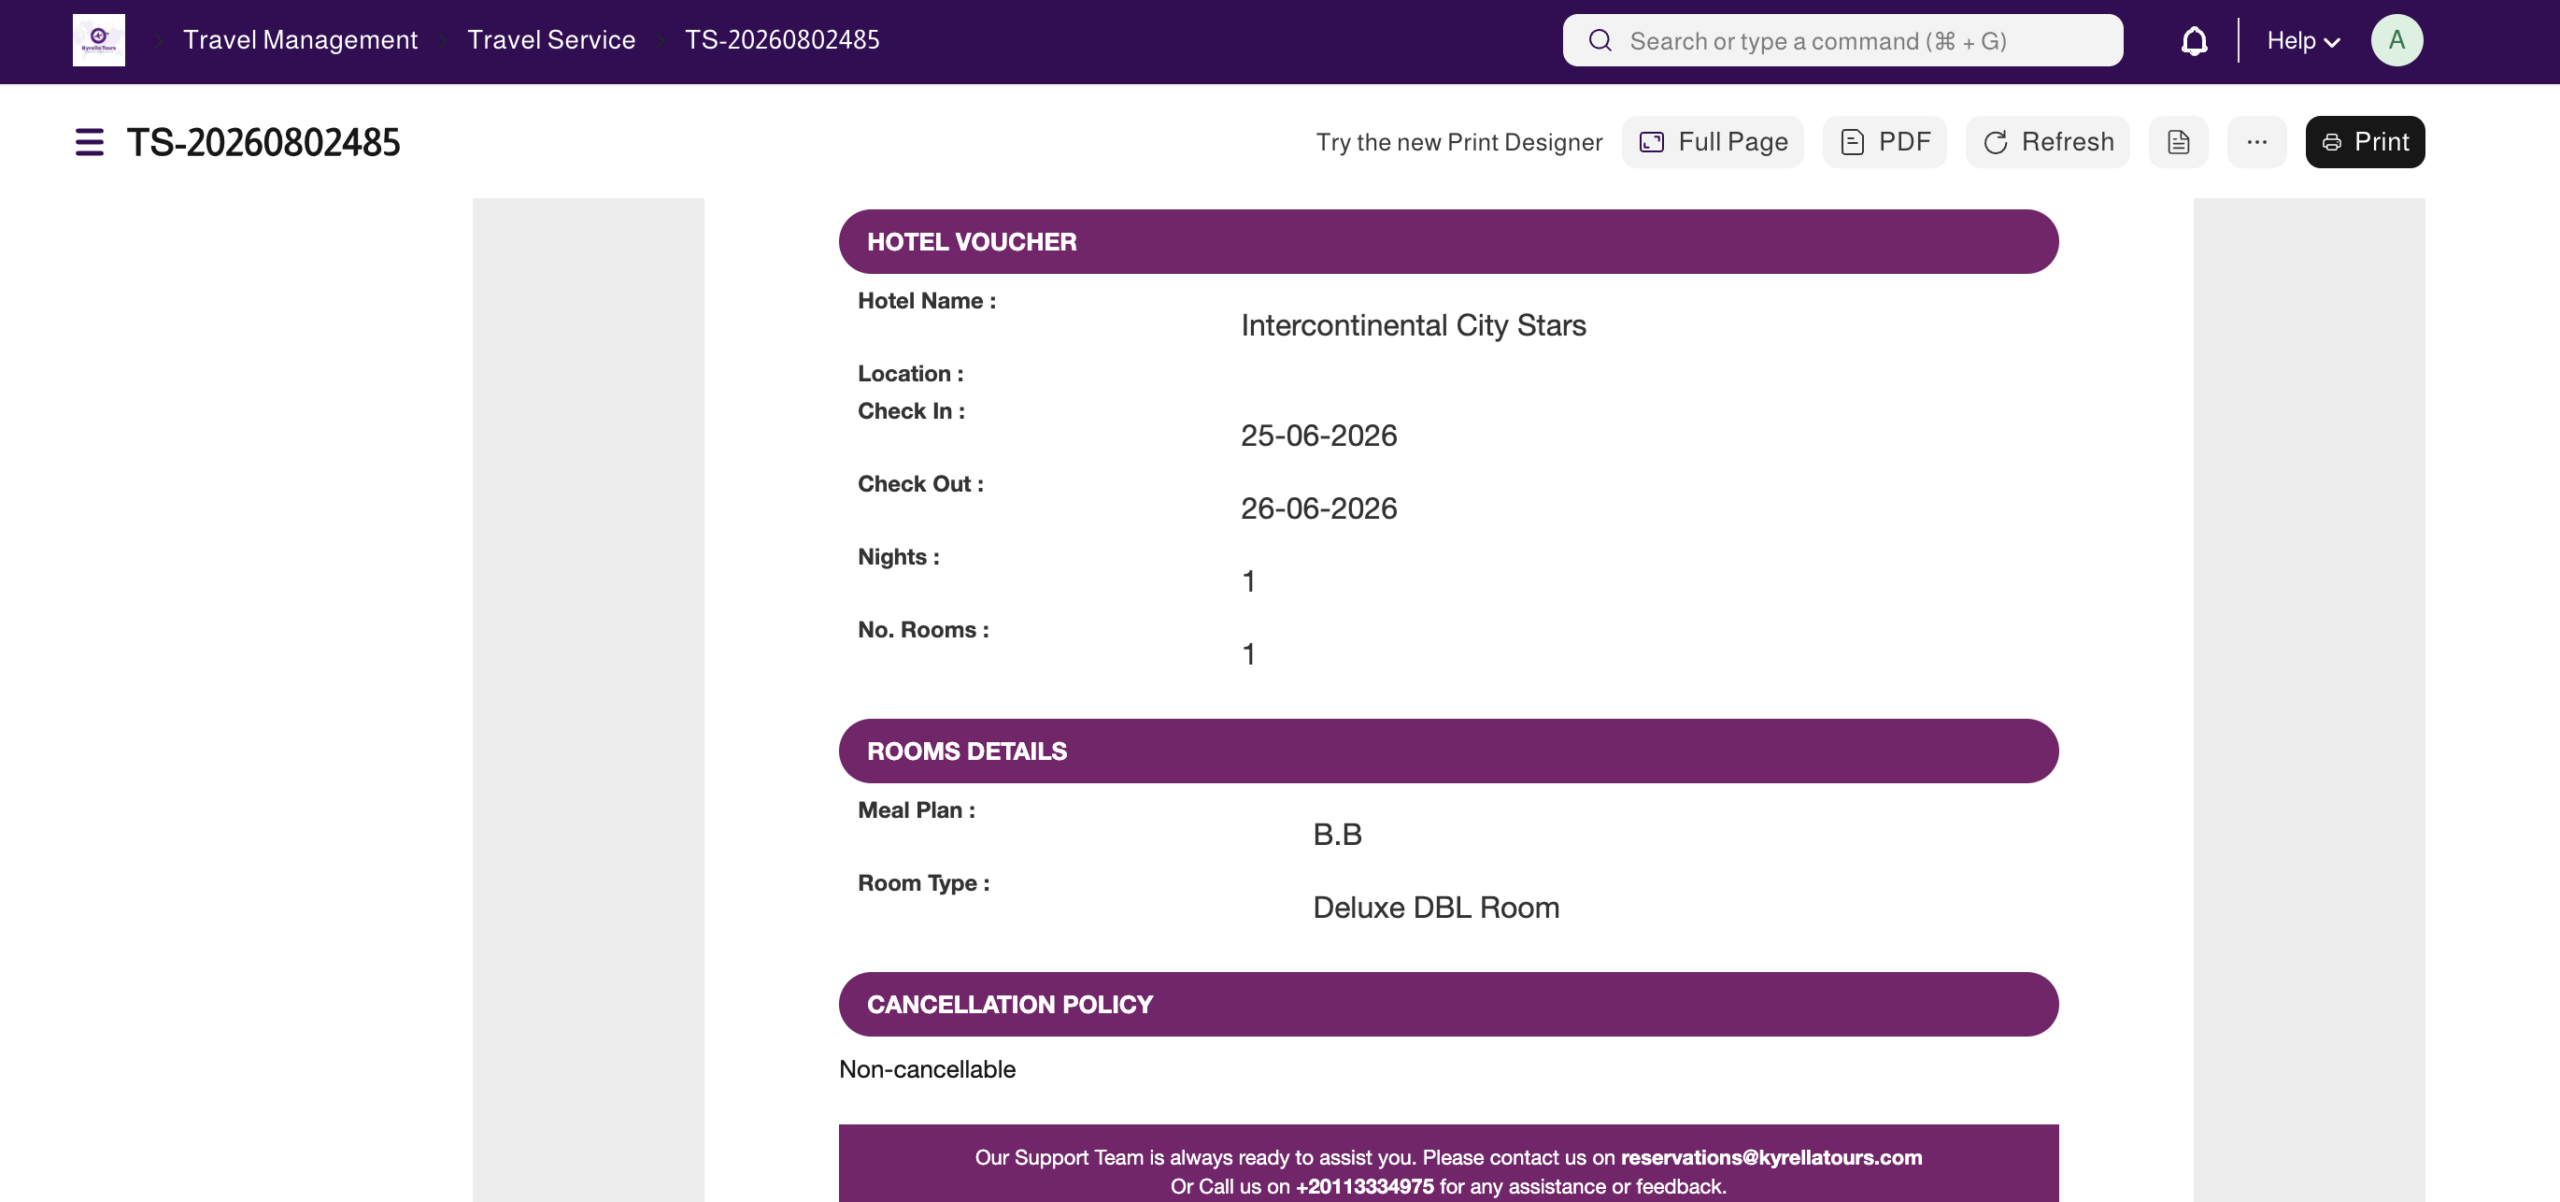This screenshot has width=2560, height=1202.
Task: Click the CANCELLATION POLICY header
Action: point(1448,1004)
